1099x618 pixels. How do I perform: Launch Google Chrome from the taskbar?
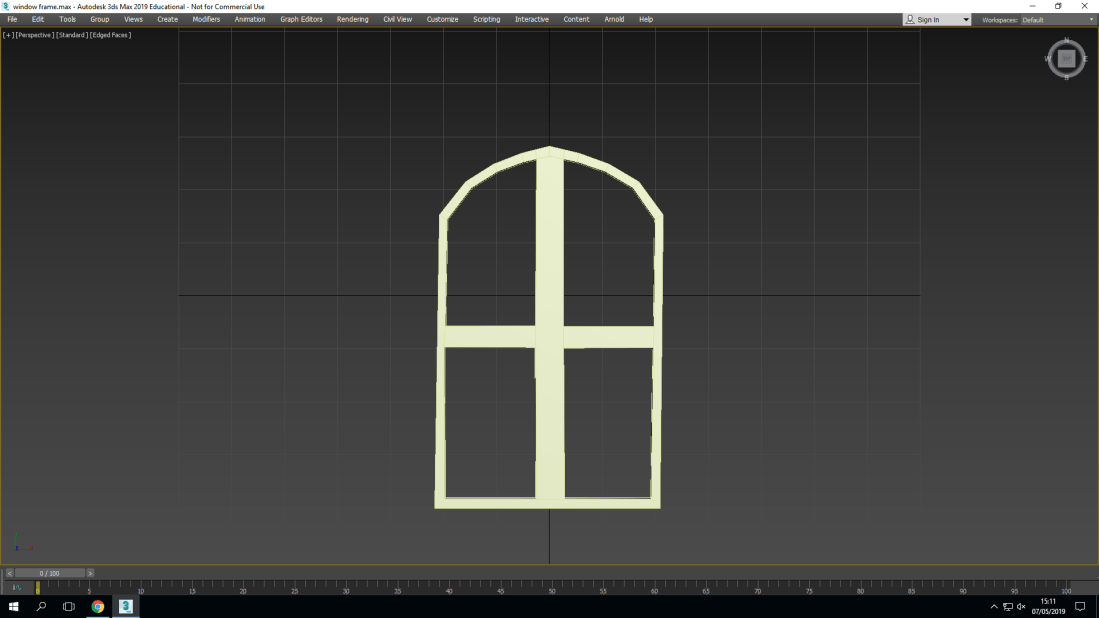click(x=98, y=606)
